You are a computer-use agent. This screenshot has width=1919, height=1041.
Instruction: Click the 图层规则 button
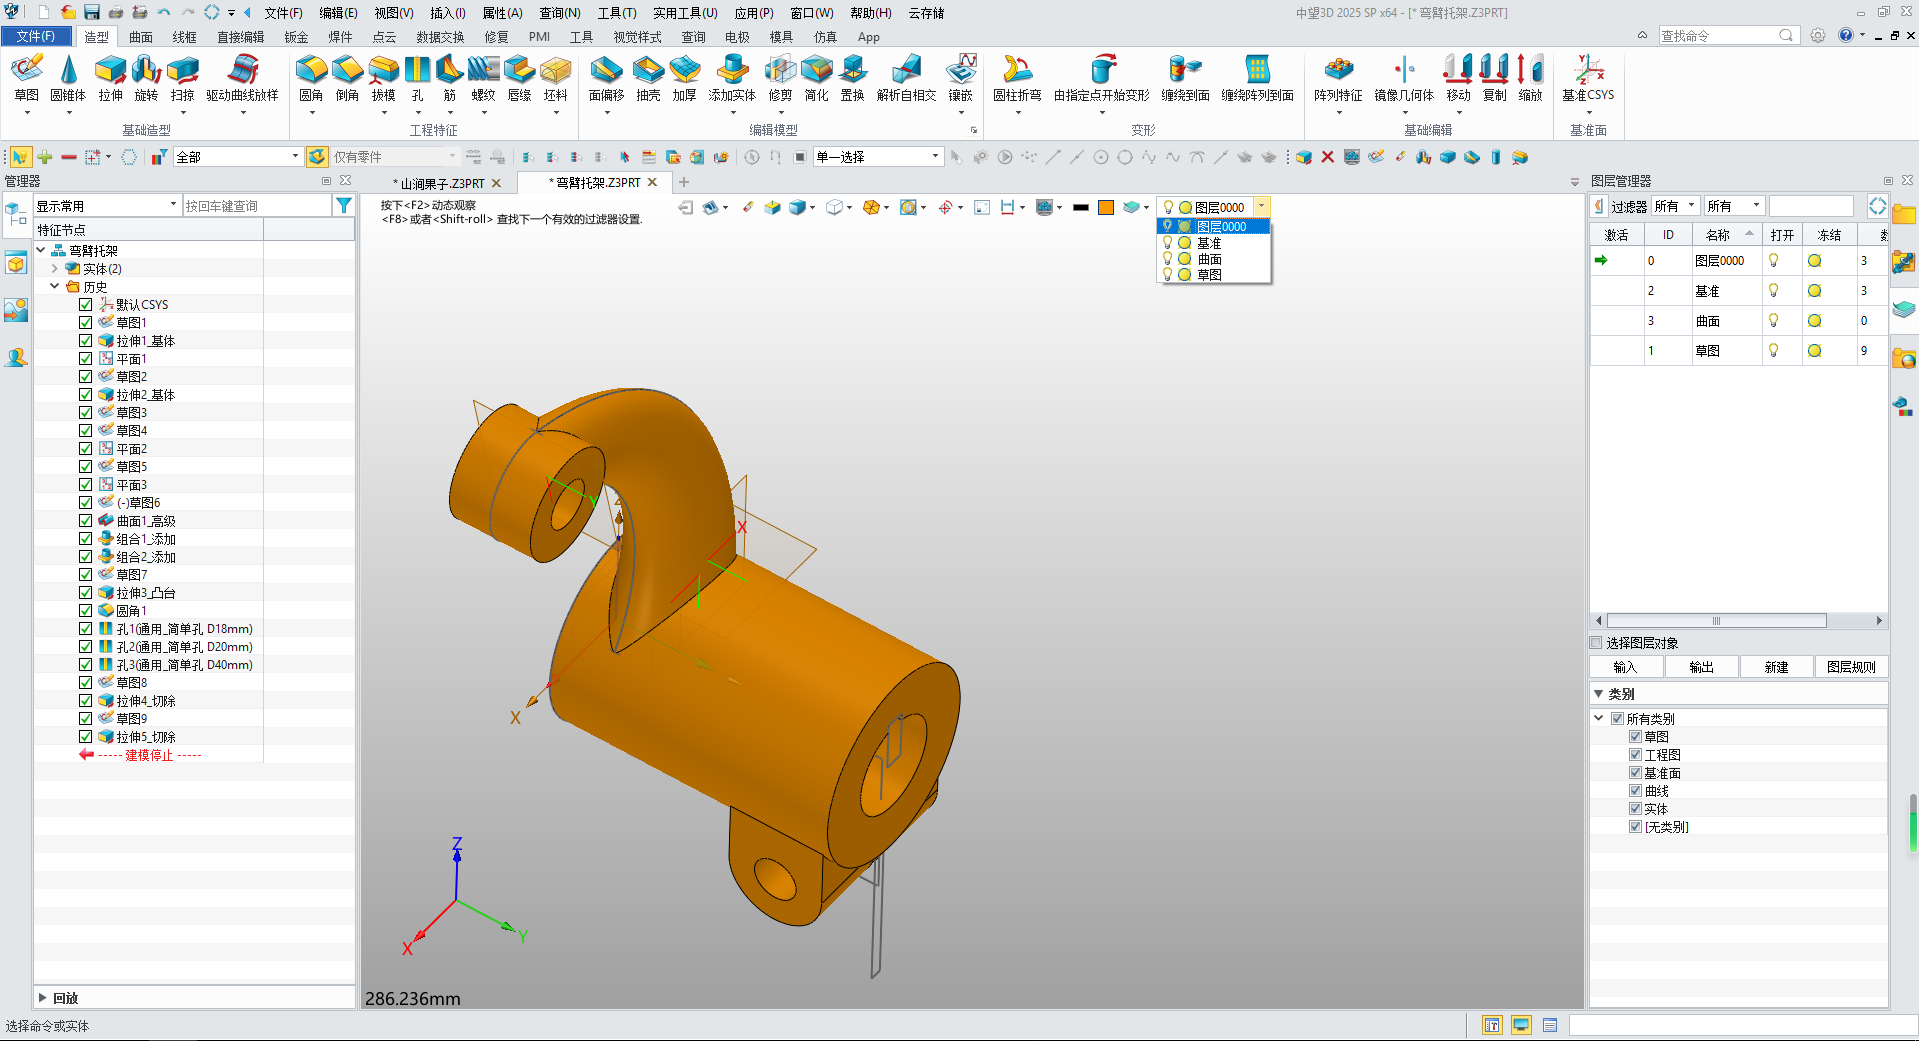point(1851,667)
